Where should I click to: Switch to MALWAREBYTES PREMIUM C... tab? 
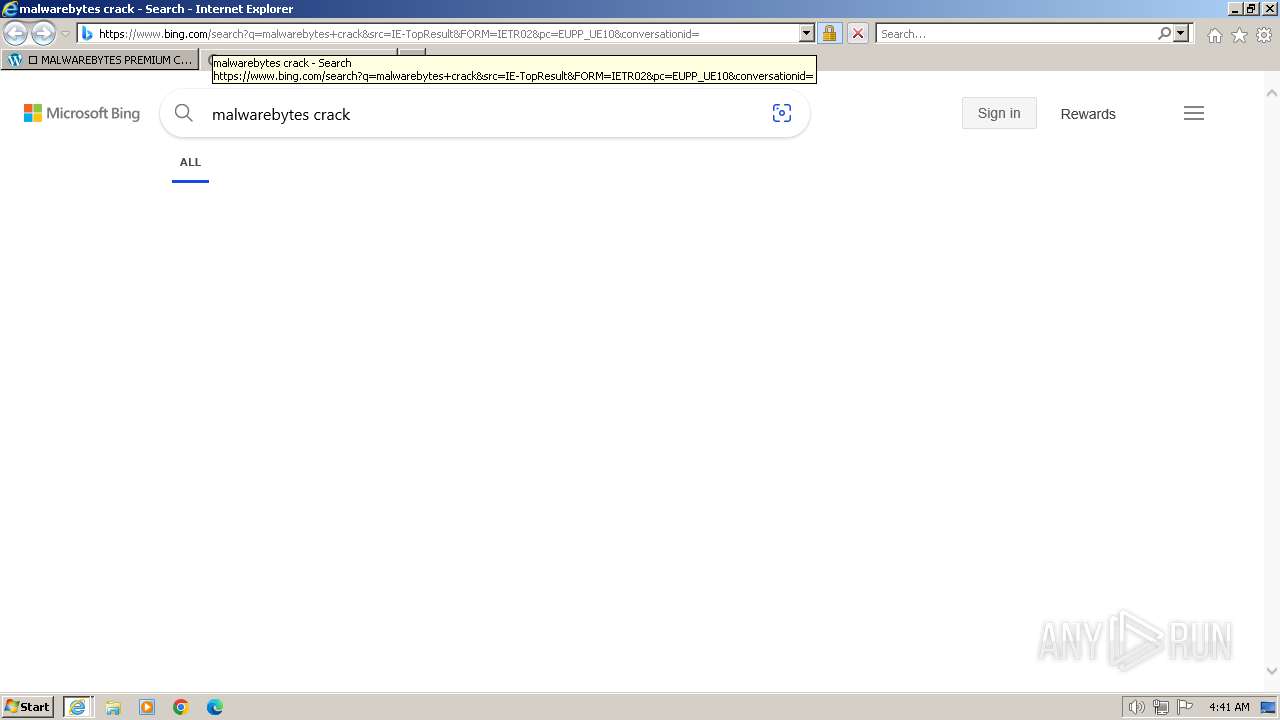[x=100, y=60]
